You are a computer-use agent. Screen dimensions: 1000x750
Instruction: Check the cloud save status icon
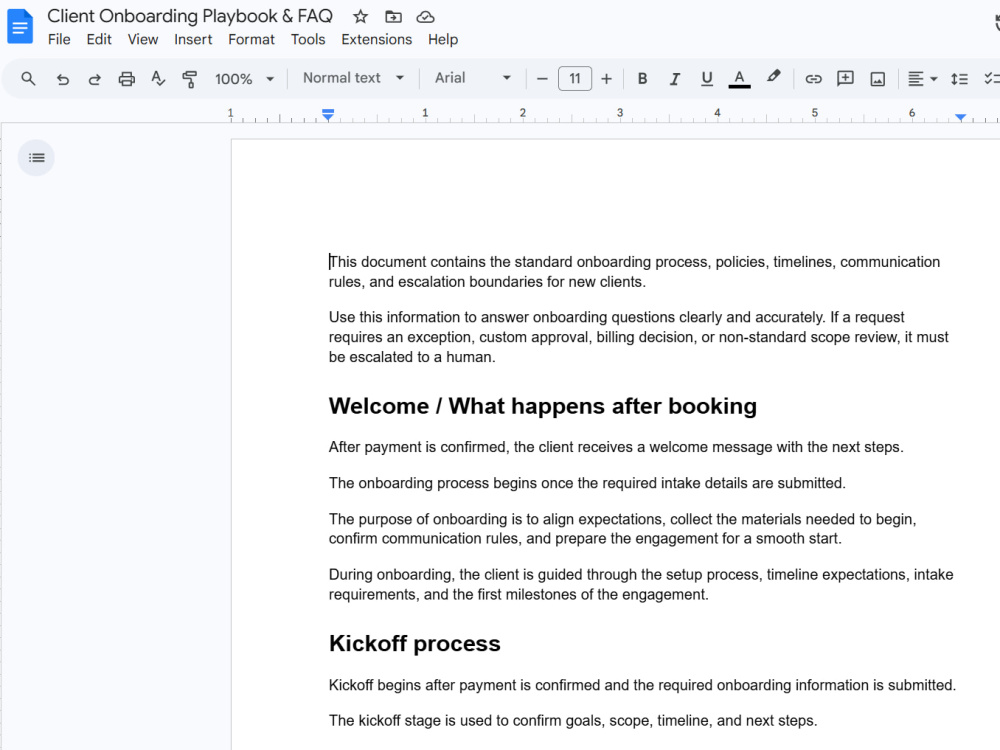pyautogui.click(x=425, y=17)
